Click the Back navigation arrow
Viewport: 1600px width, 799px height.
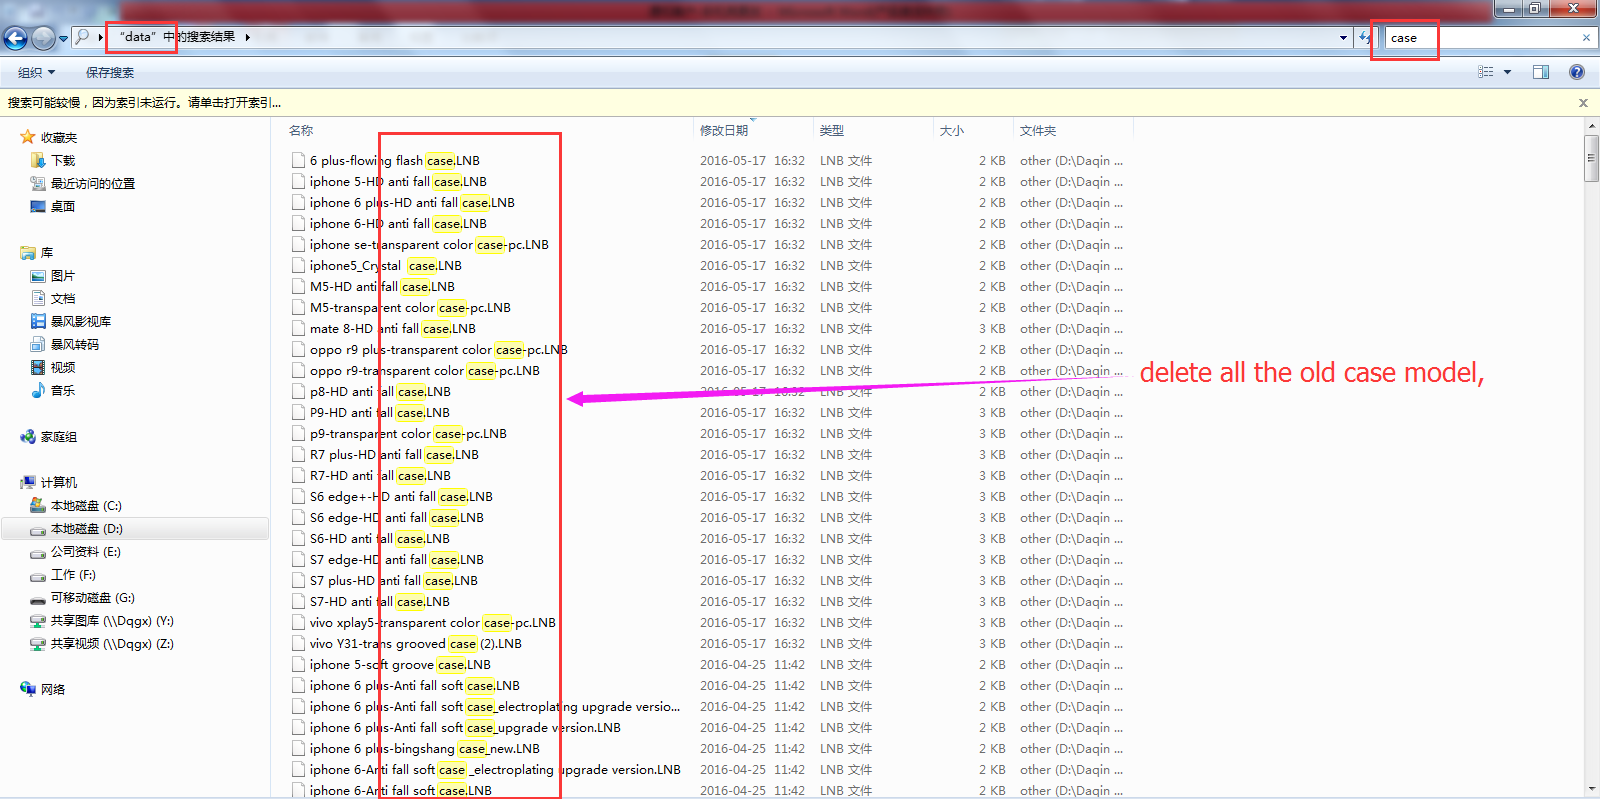[x=15, y=38]
